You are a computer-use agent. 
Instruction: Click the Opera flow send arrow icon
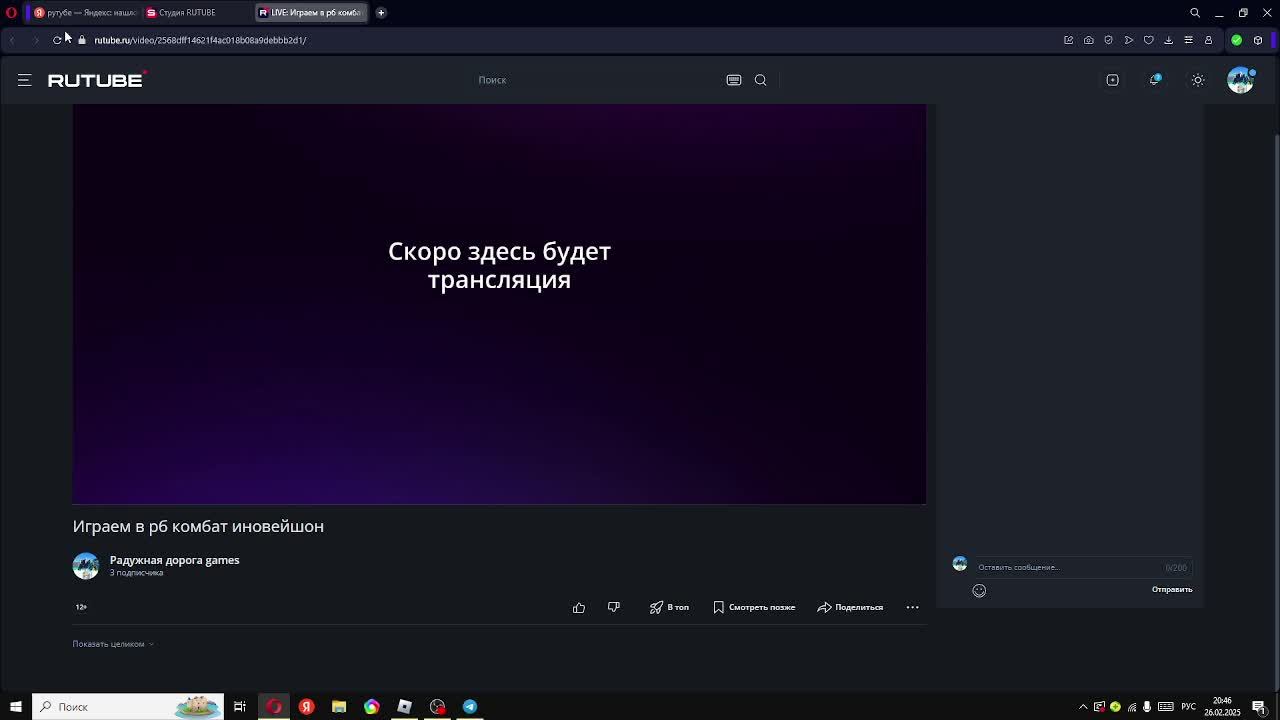[x=1128, y=40]
